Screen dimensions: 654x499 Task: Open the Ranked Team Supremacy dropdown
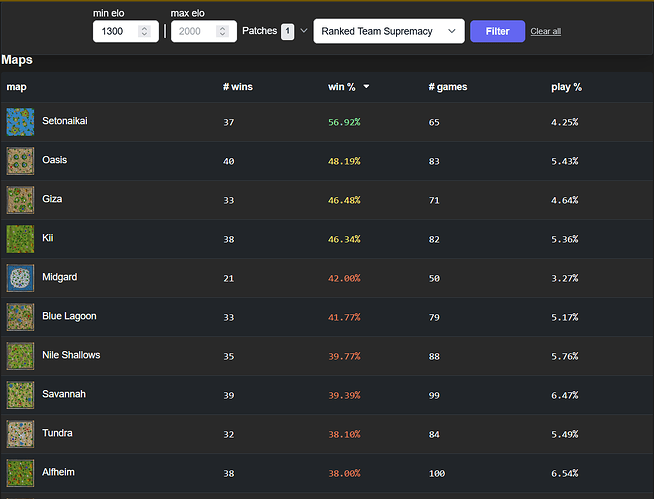click(388, 31)
